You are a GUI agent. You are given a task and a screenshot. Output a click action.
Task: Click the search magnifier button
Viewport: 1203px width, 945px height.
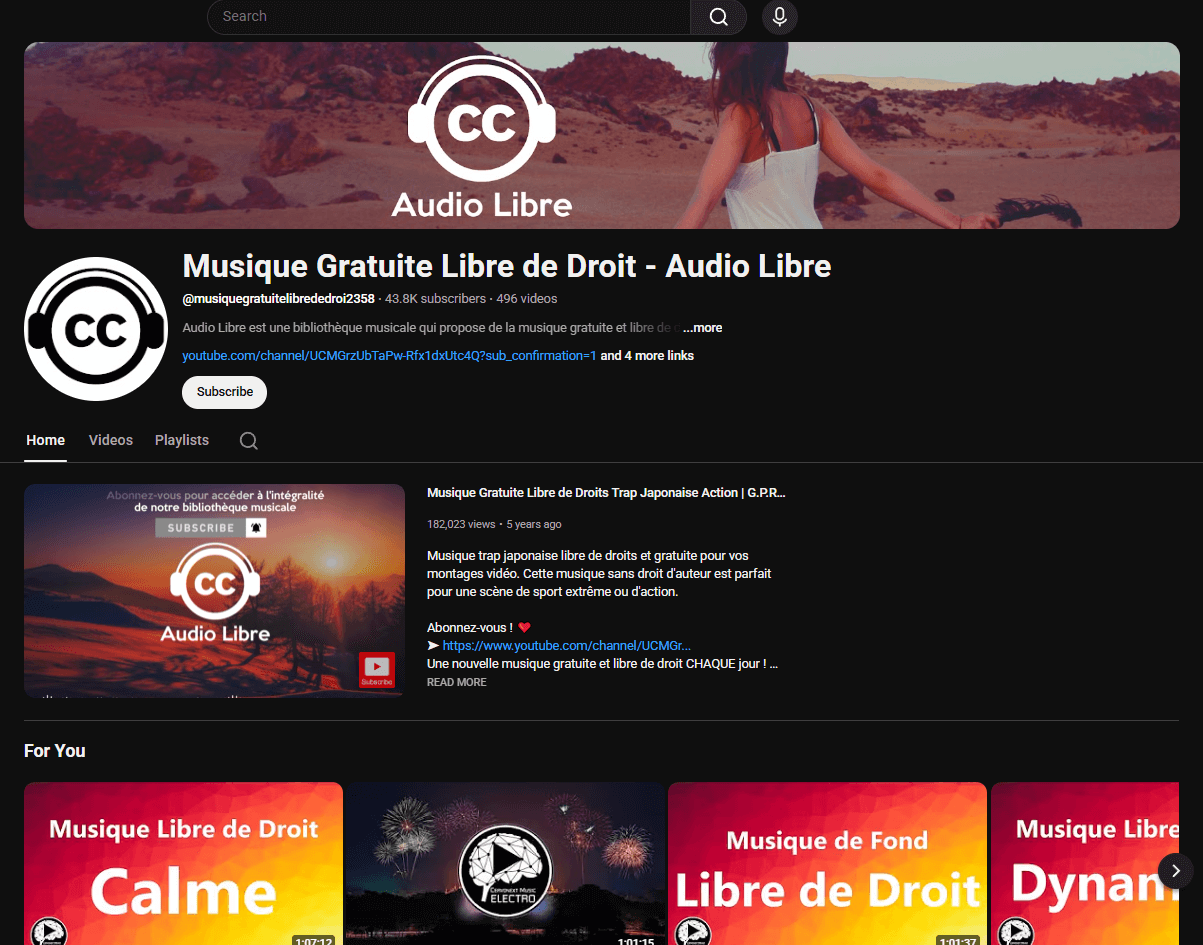click(x=718, y=17)
